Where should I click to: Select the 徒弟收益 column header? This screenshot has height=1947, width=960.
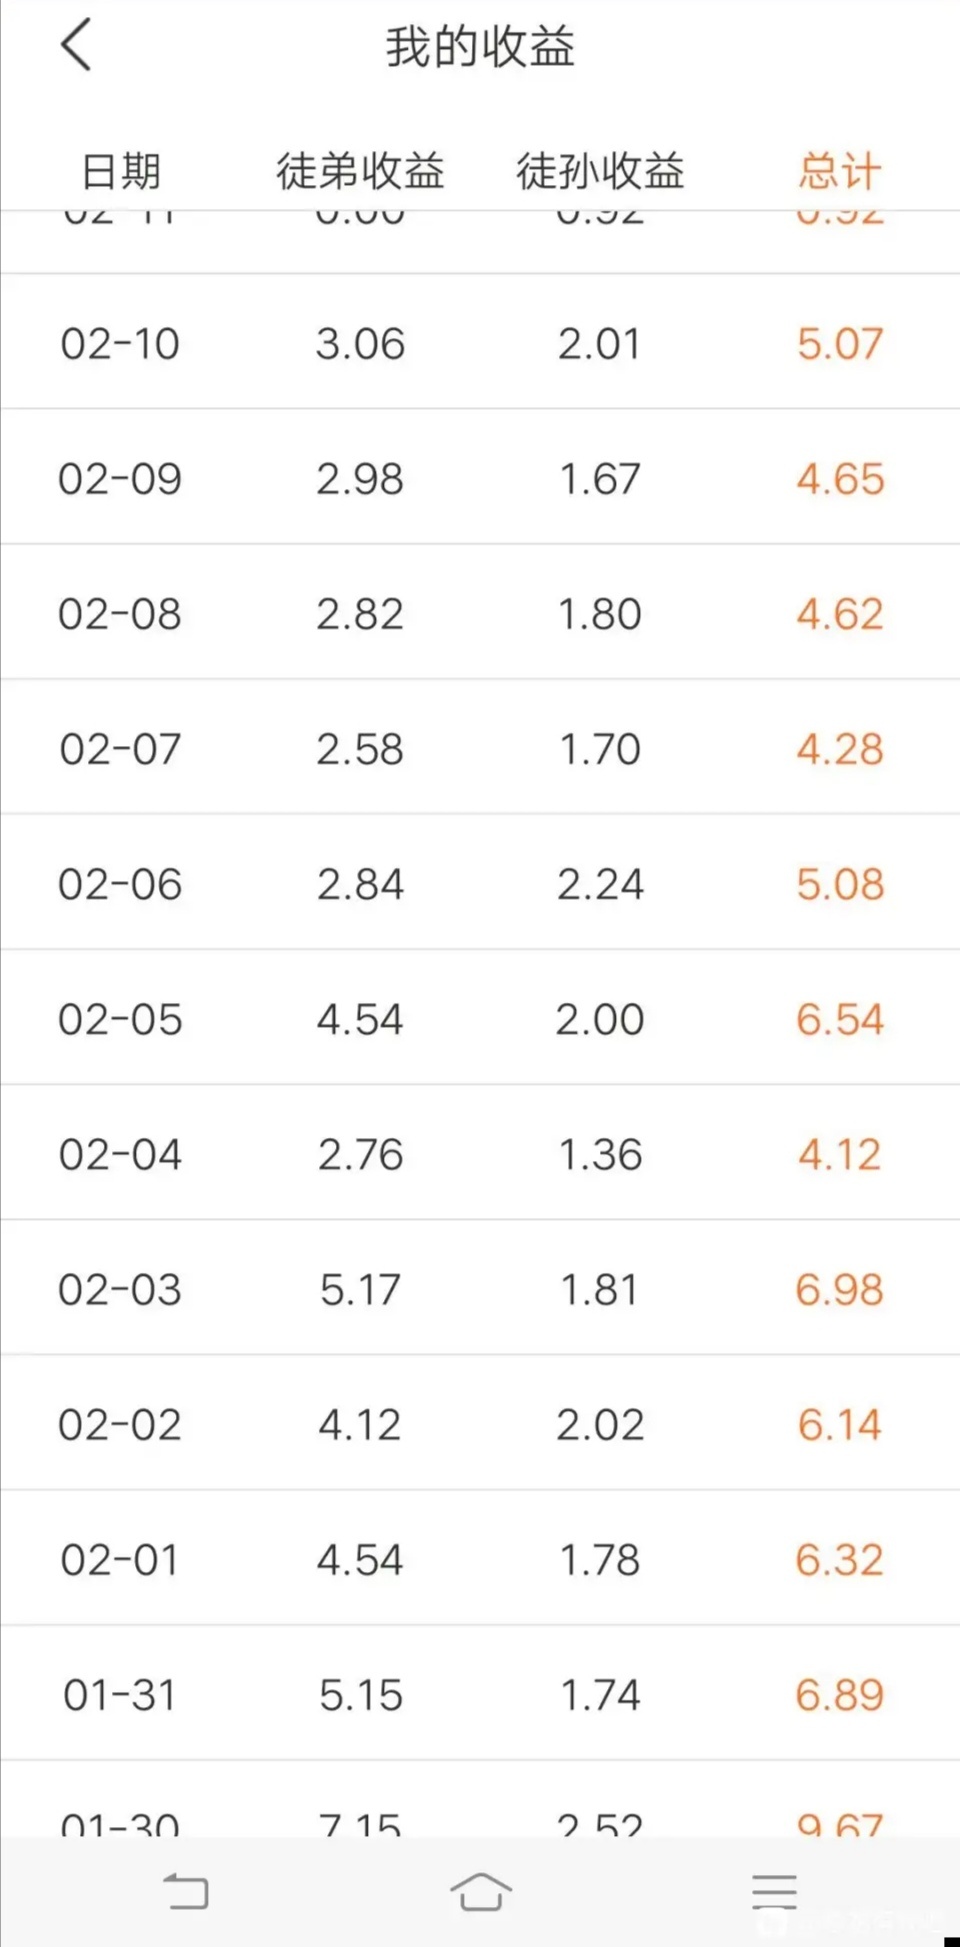point(360,171)
